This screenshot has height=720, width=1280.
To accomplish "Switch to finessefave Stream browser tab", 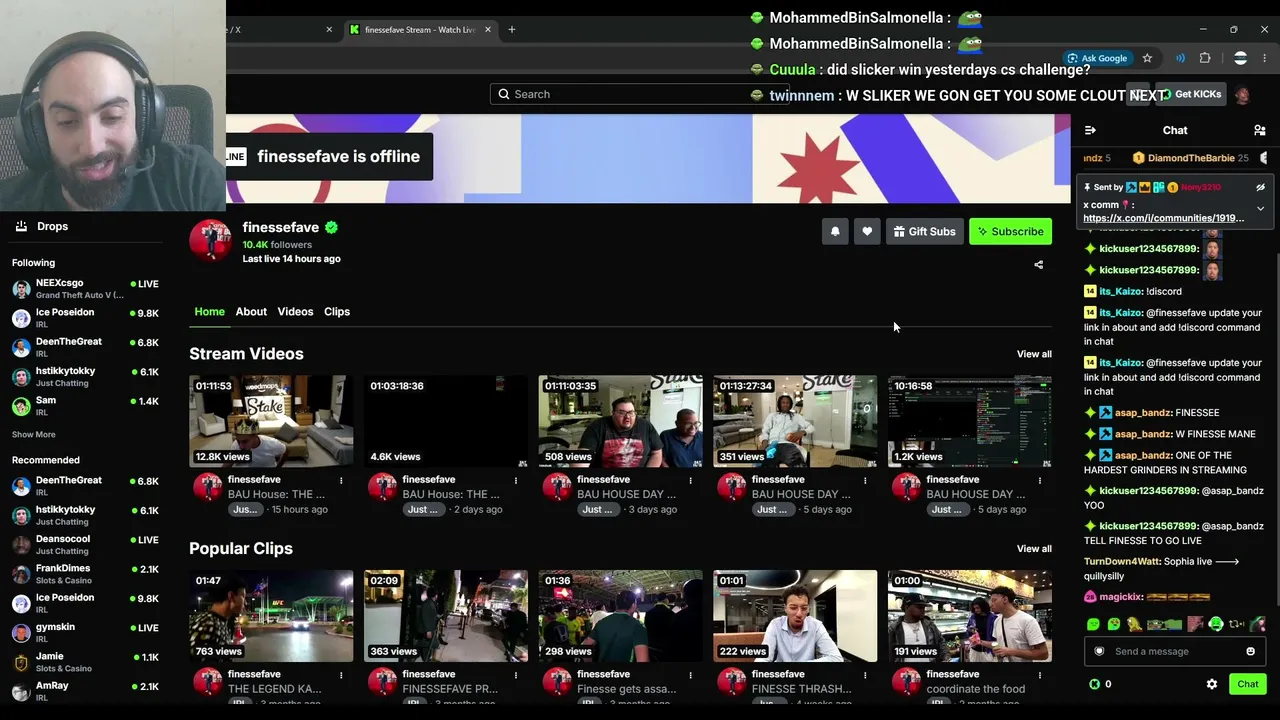I will pyautogui.click(x=419, y=29).
